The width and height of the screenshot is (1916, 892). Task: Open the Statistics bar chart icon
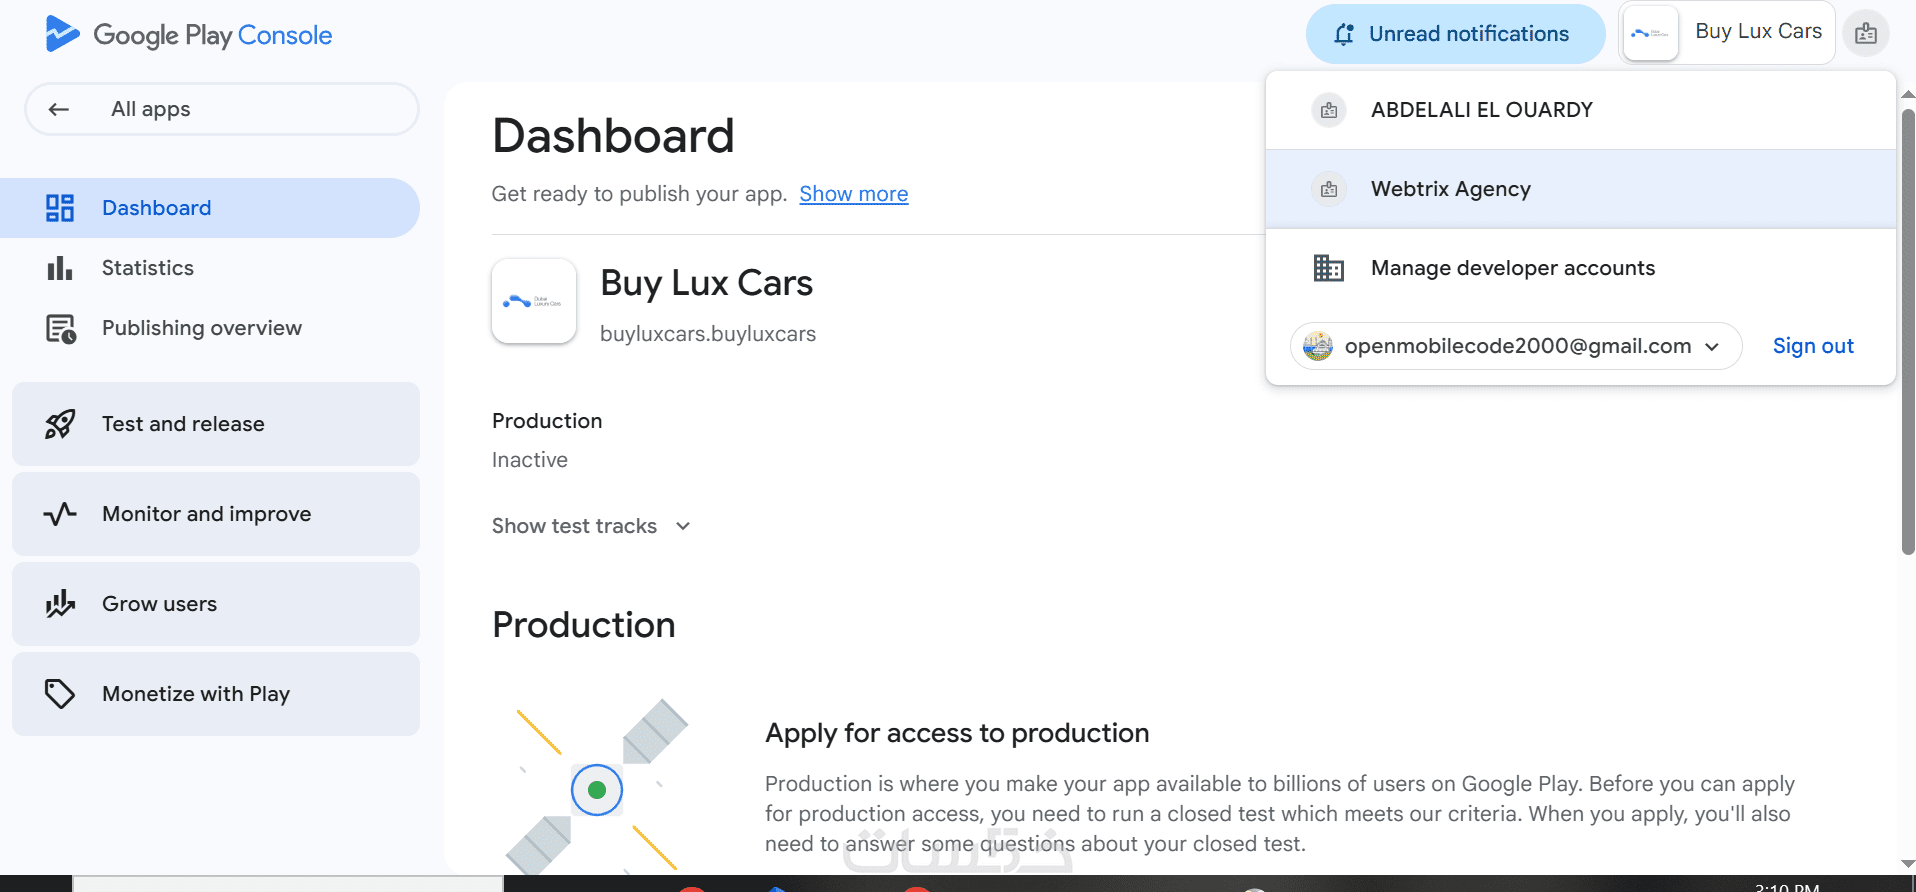tap(60, 268)
